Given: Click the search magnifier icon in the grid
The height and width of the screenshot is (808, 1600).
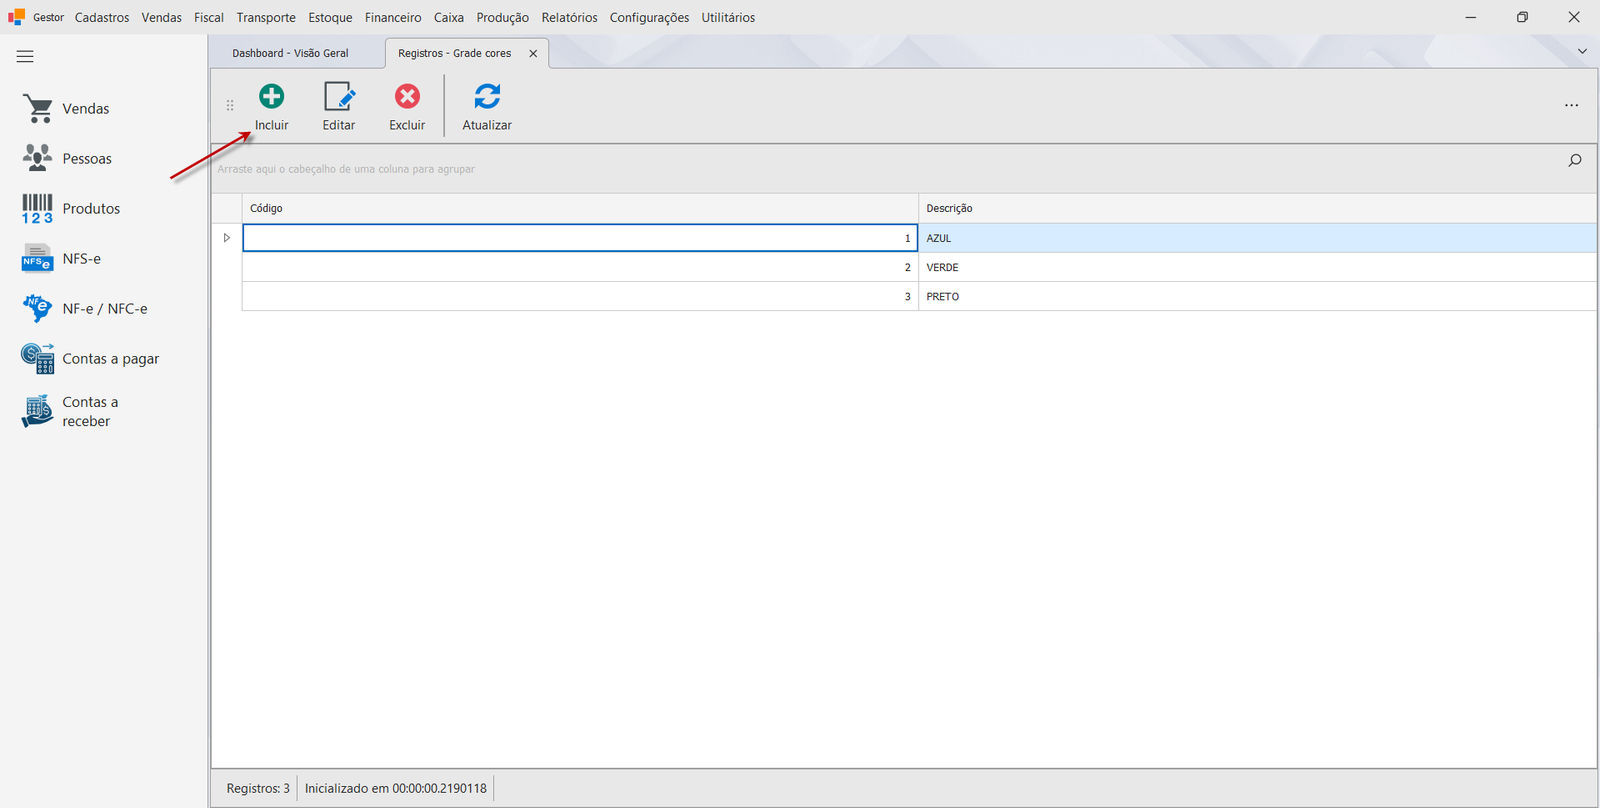Looking at the screenshot, I should tap(1575, 160).
